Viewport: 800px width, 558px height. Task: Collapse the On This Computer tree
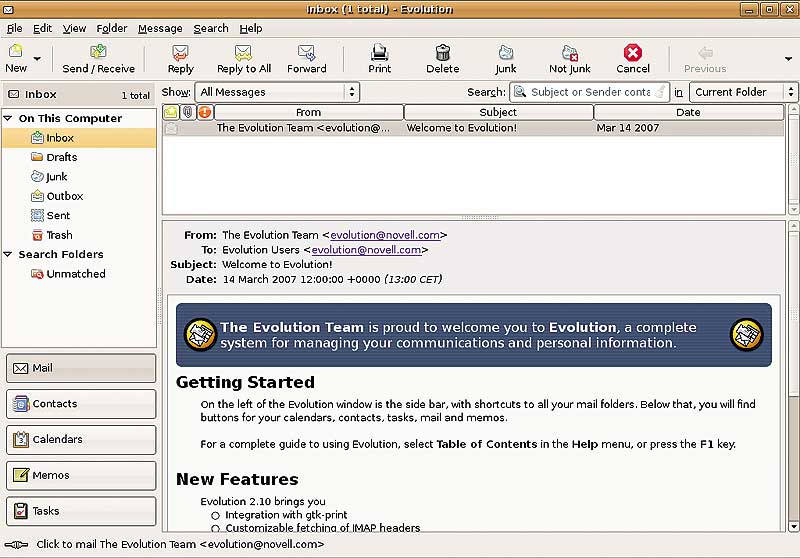point(8,118)
